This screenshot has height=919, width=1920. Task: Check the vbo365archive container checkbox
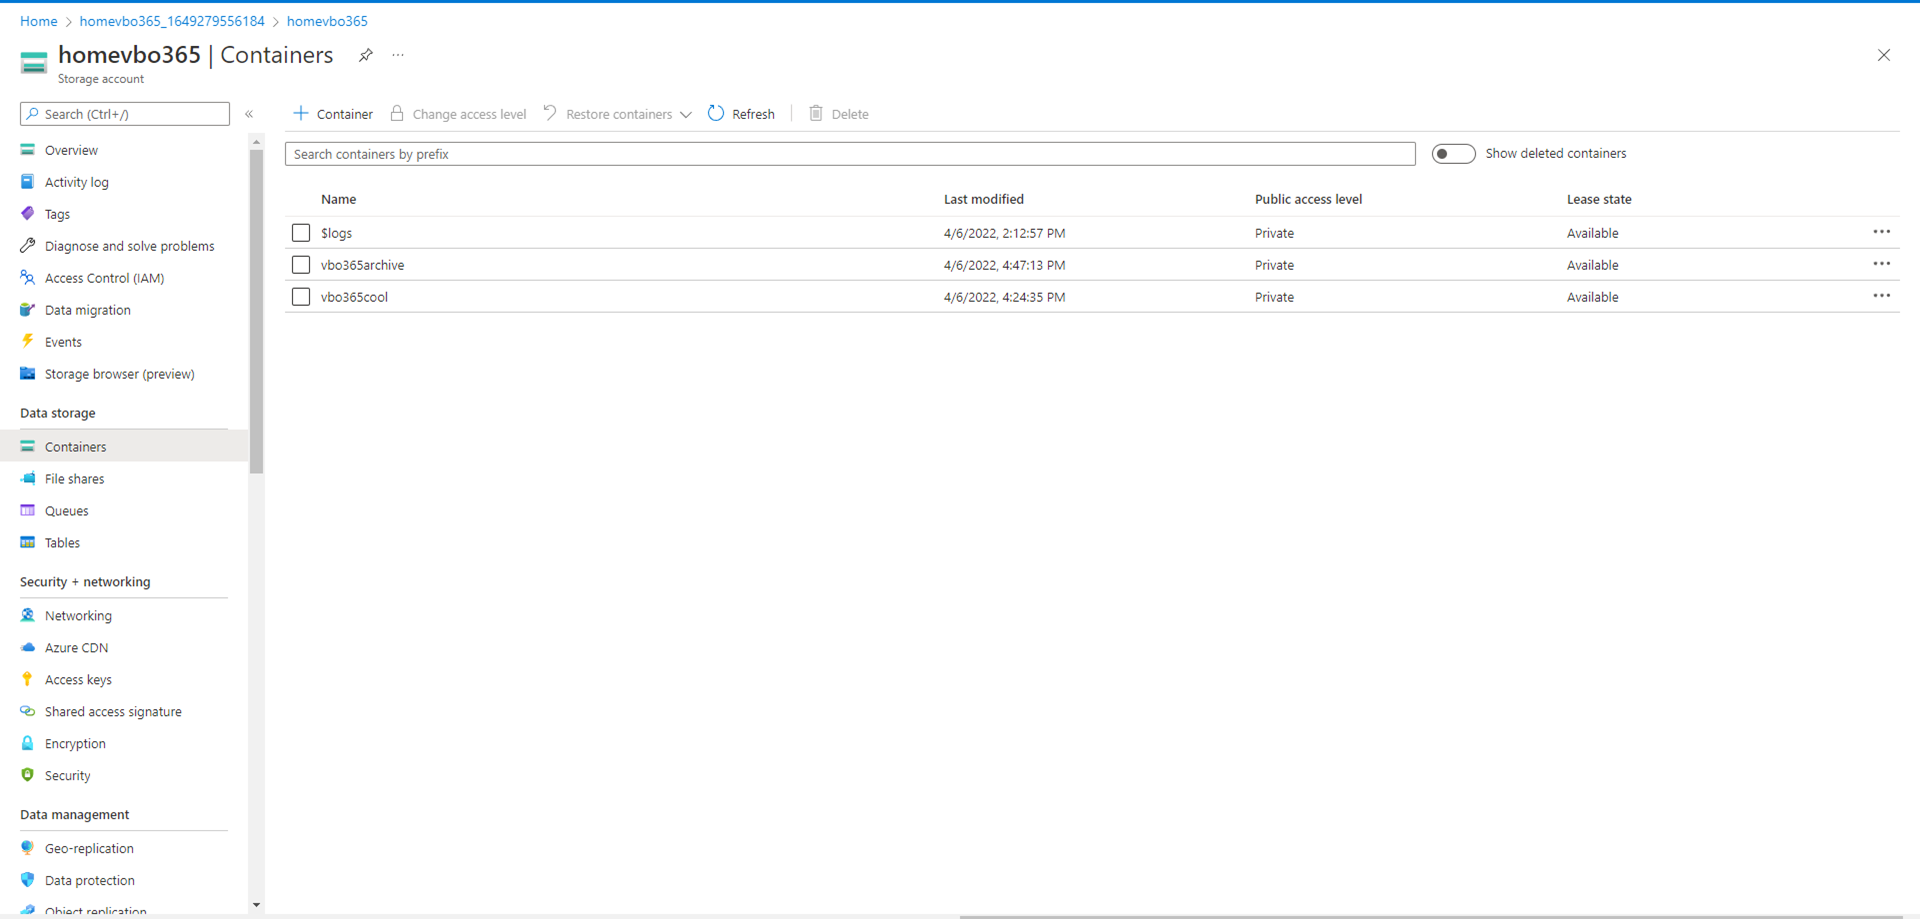coord(301,265)
